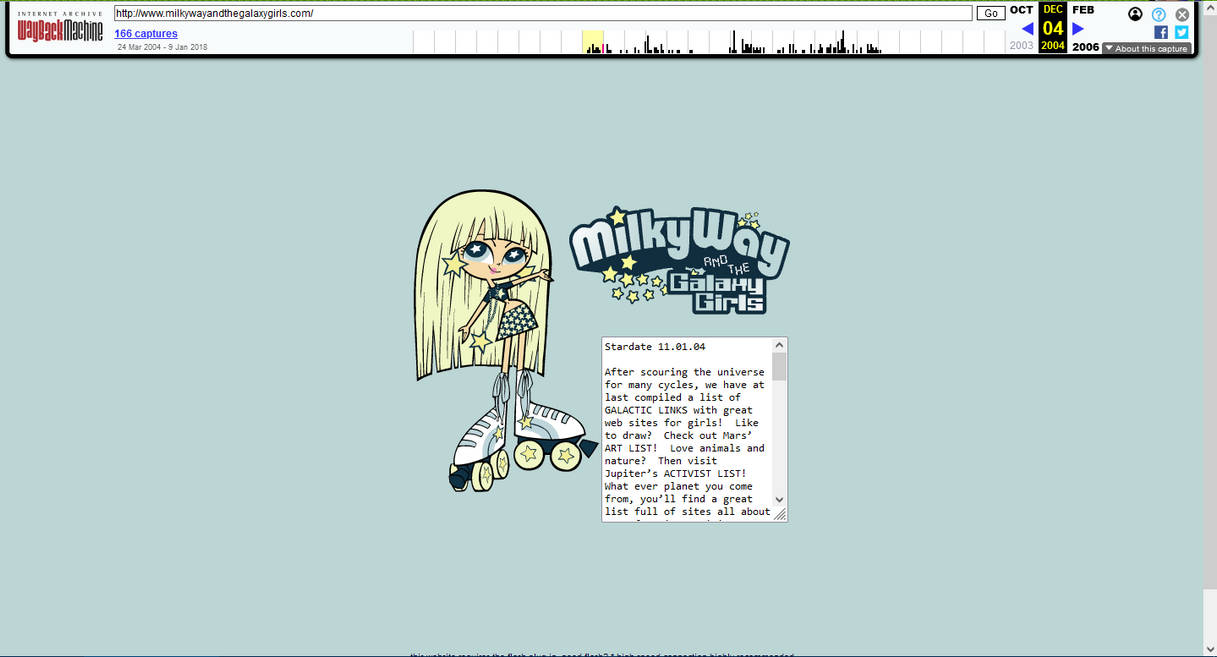The height and width of the screenshot is (657, 1217).
Task: Click the down arrow of the news box scrollbar
Action: click(779, 500)
